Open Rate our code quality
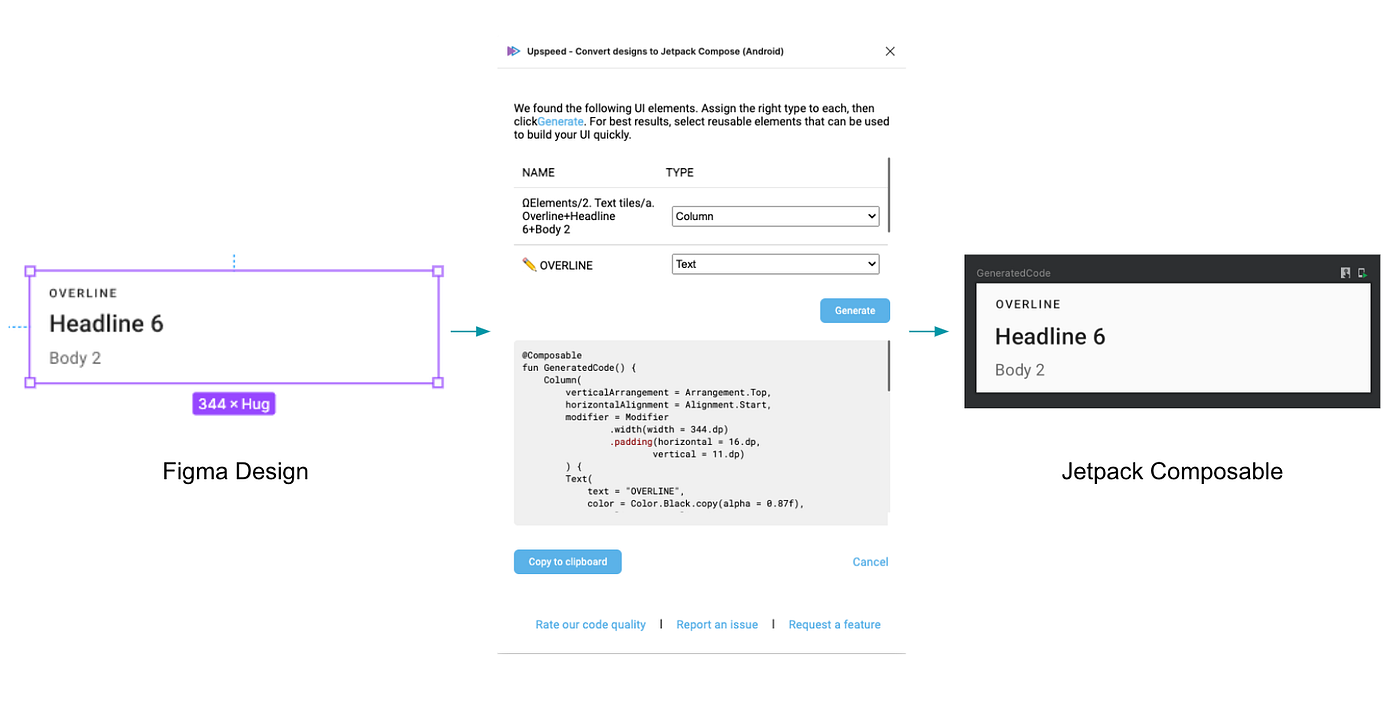 coord(590,624)
